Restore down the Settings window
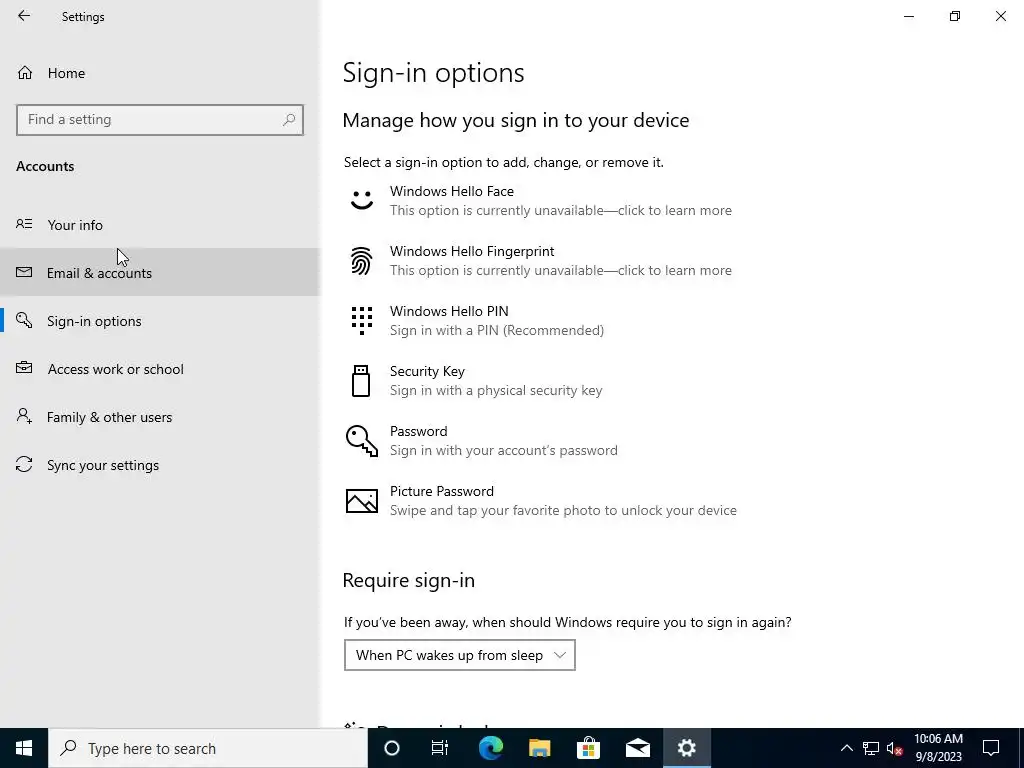Image resolution: width=1024 pixels, height=768 pixels. (955, 16)
